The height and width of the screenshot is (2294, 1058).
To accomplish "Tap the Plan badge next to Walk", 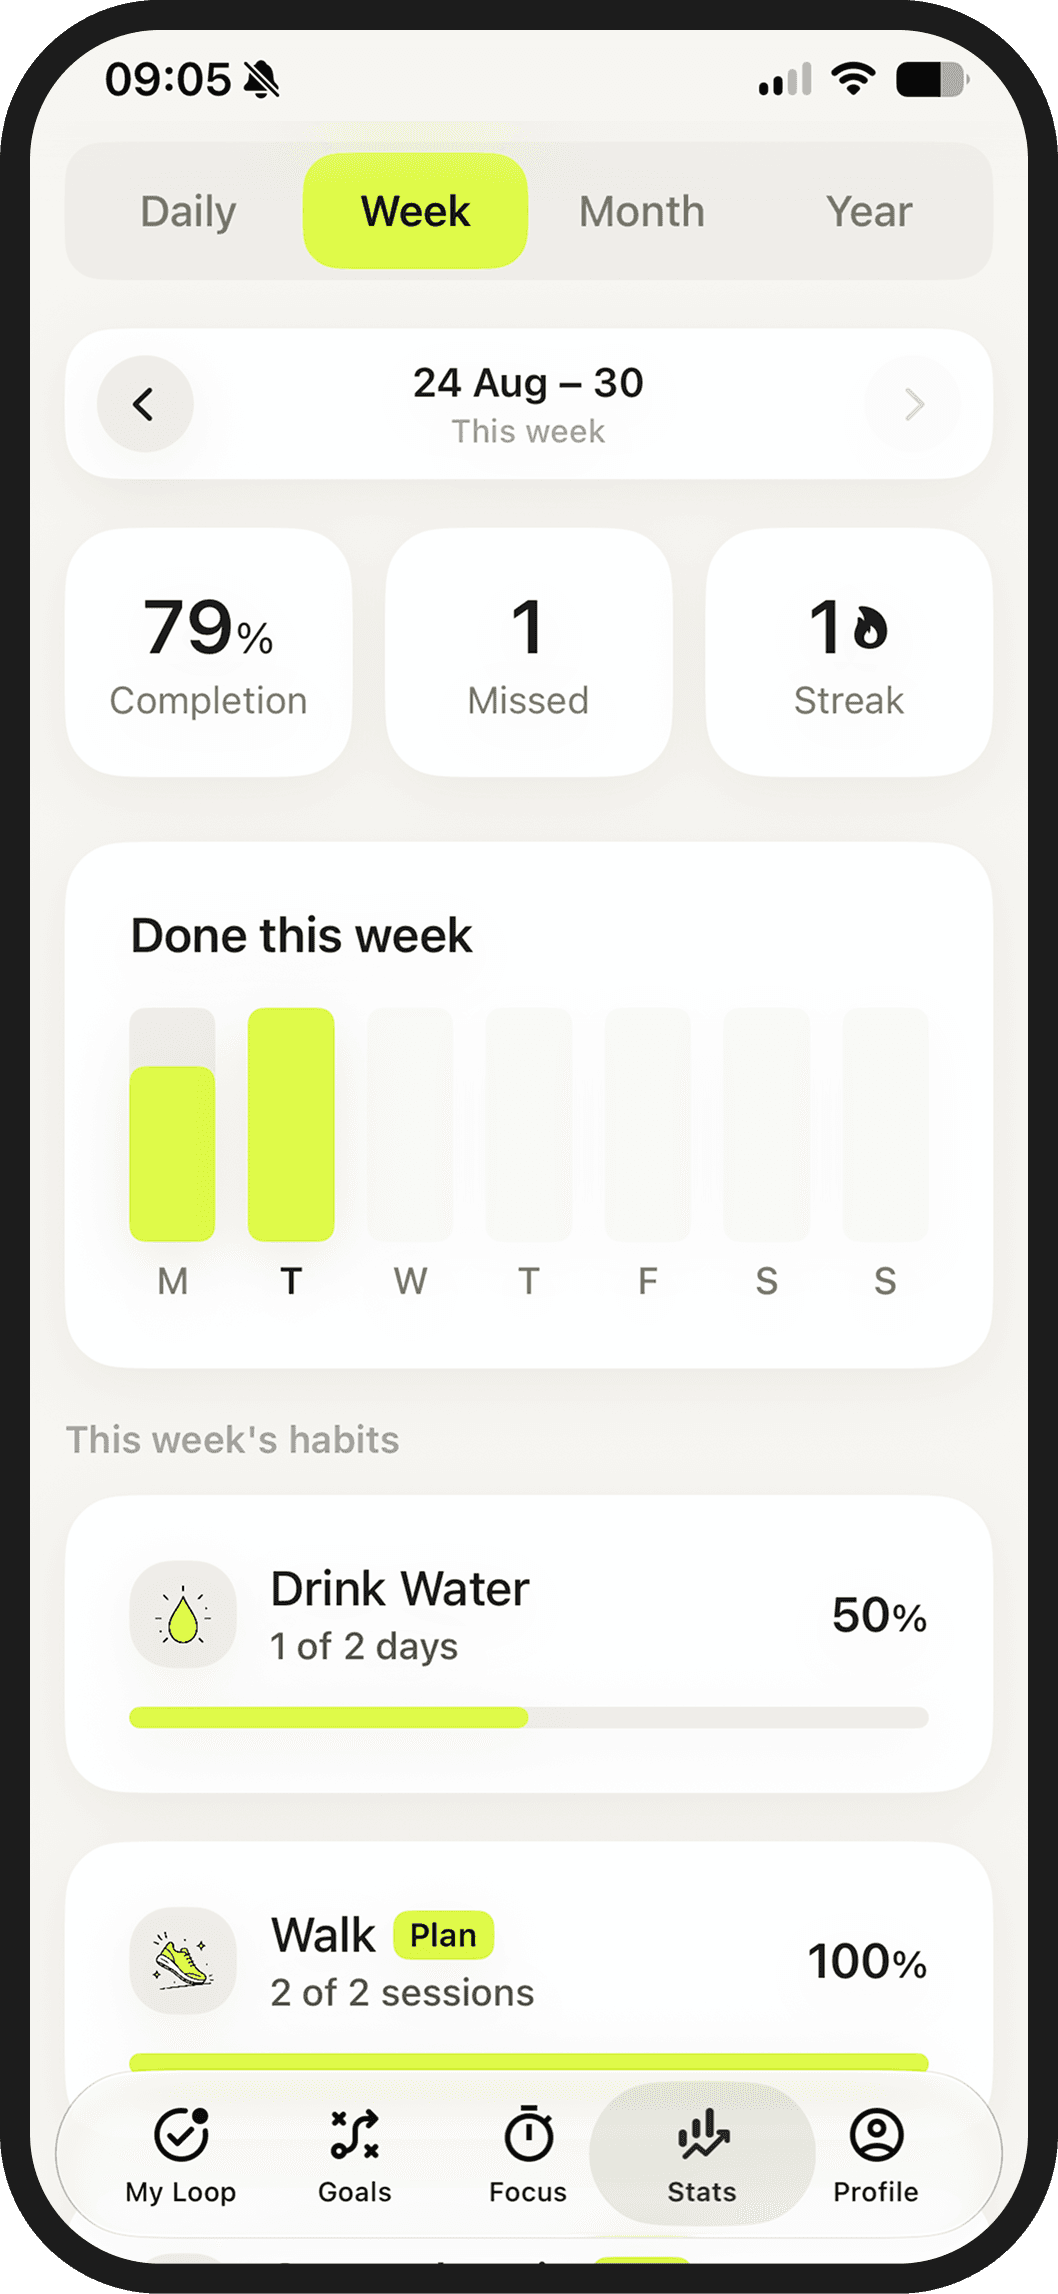I will click(443, 1935).
